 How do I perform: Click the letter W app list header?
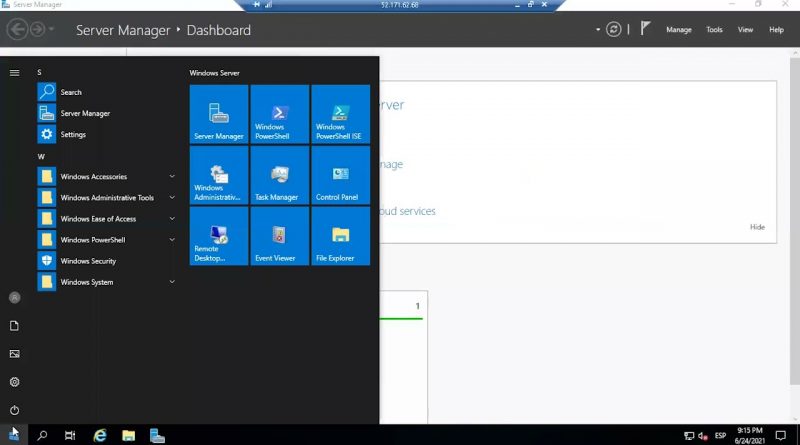[x=41, y=156]
